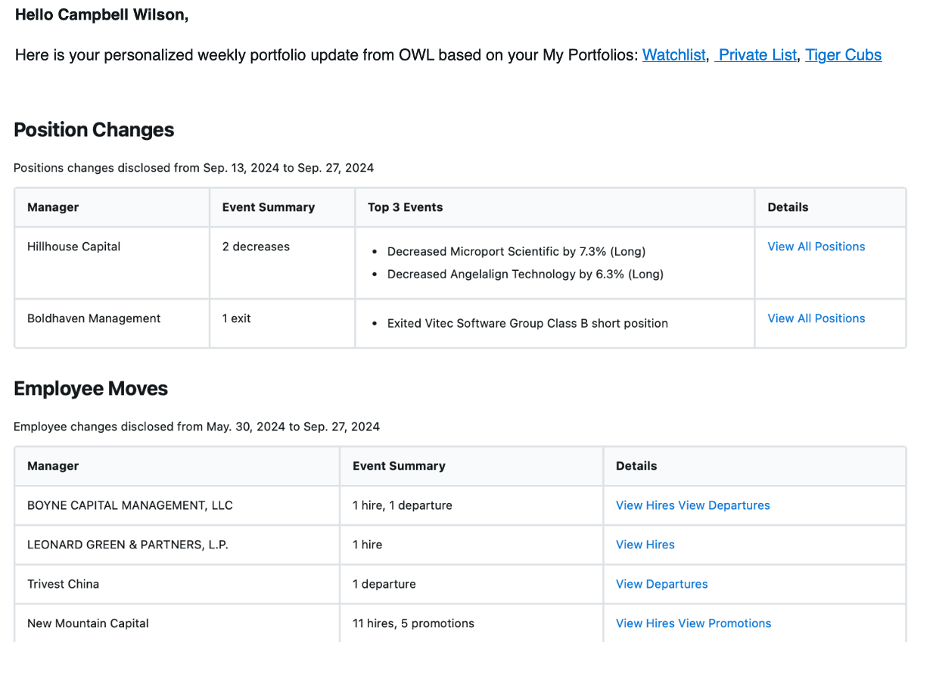Select 'Decreased Angelalign Technology by 6.3% (Long)'
The width and height of the screenshot is (936, 678).
pos(525,274)
